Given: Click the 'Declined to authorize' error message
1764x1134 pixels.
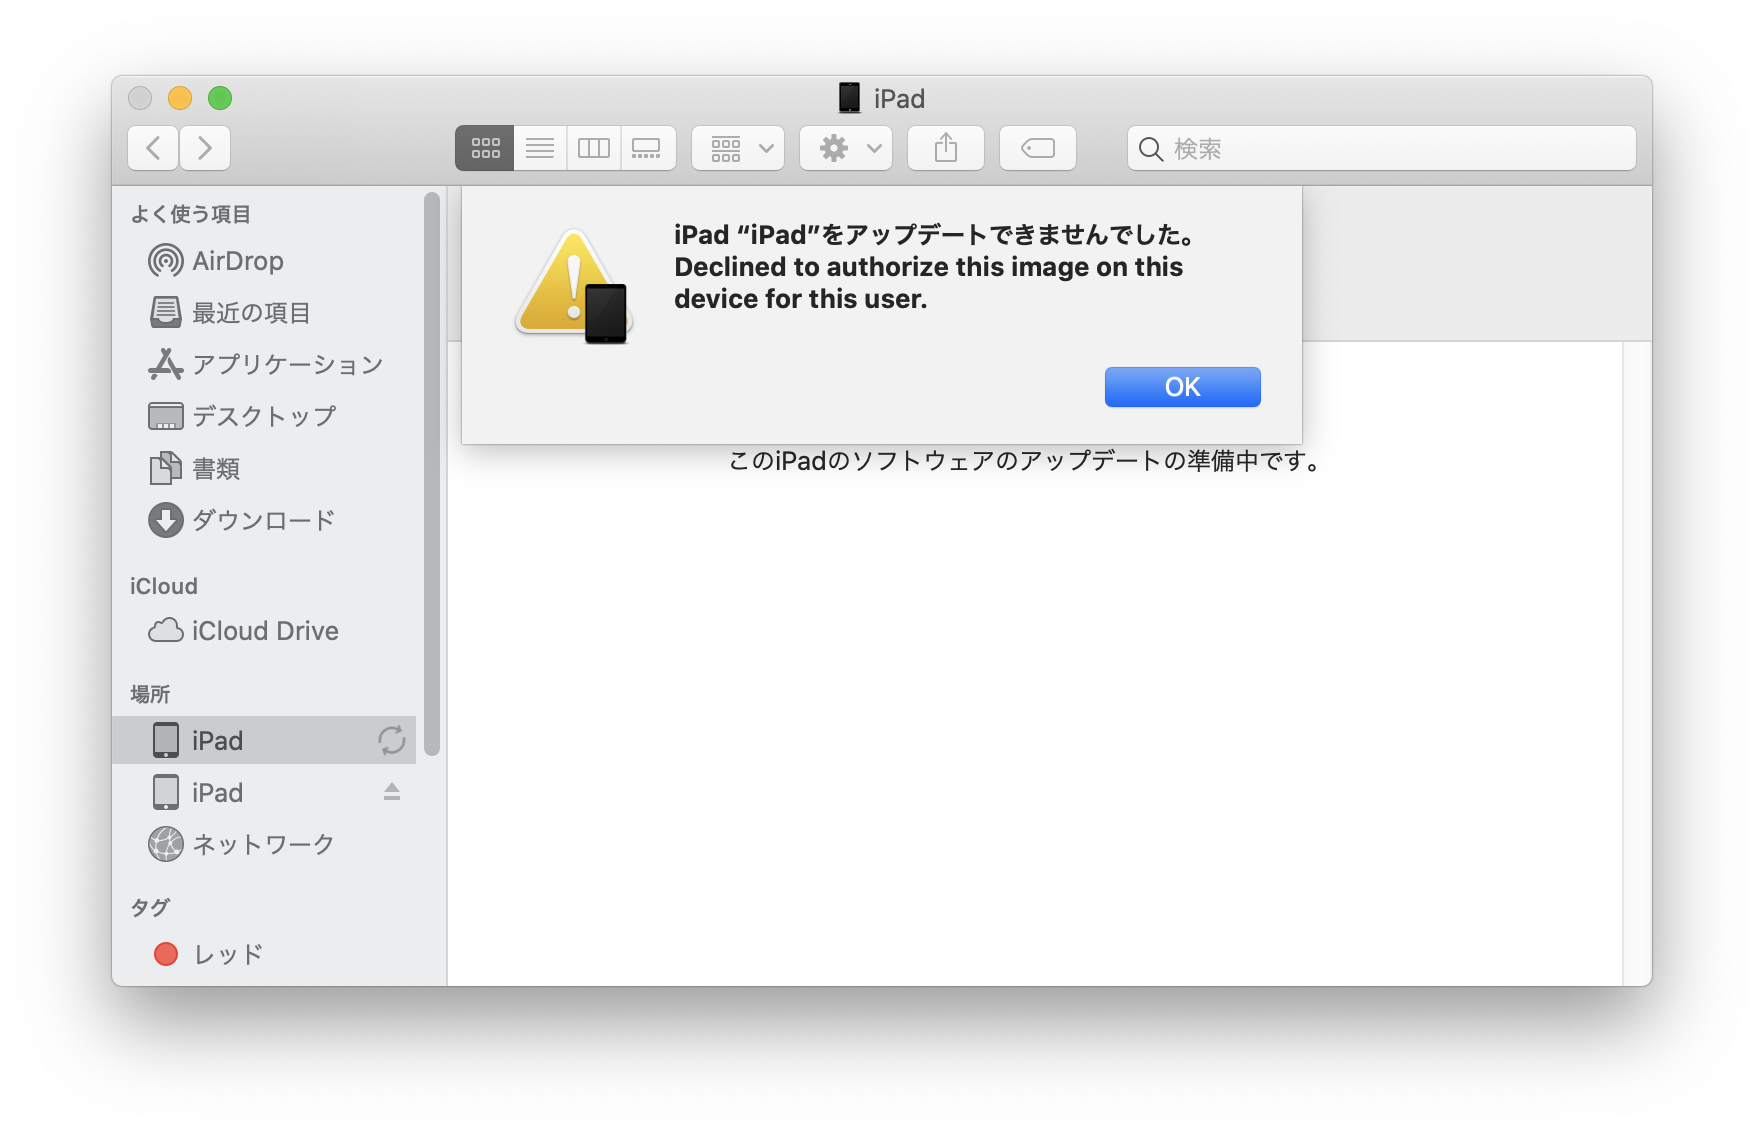Looking at the screenshot, I should 929,283.
